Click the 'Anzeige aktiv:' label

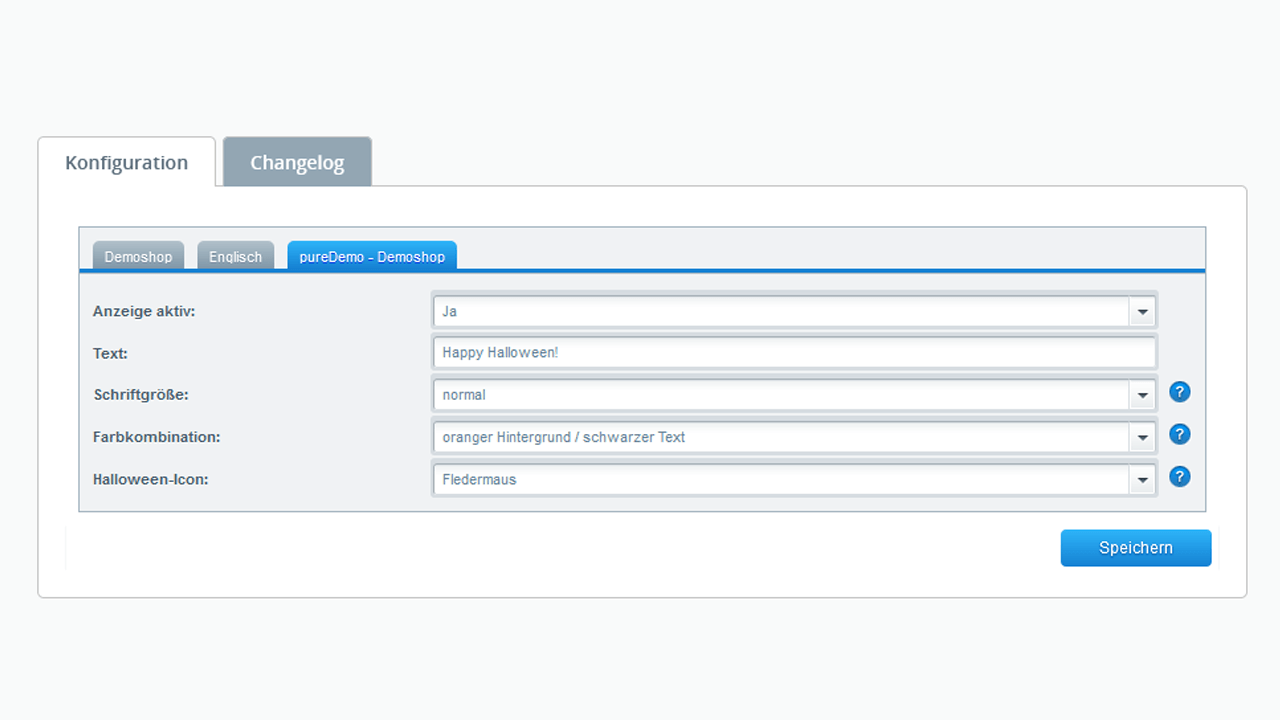point(144,311)
